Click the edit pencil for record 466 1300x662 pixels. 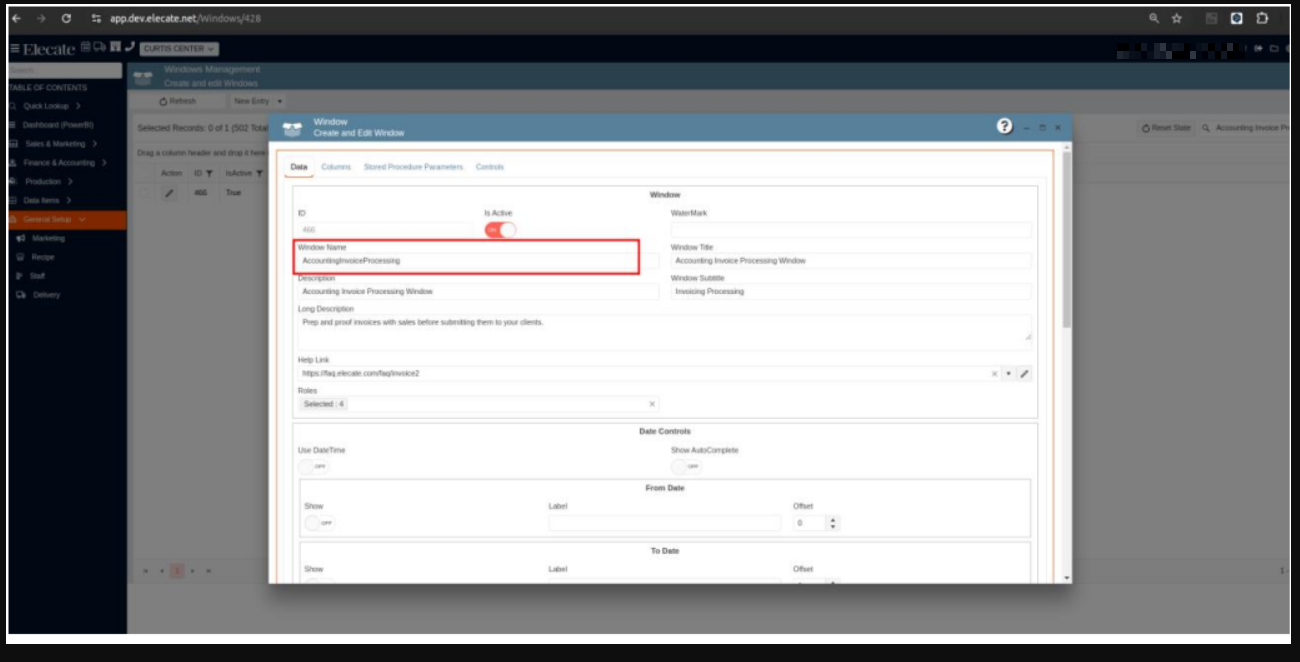click(169, 193)
